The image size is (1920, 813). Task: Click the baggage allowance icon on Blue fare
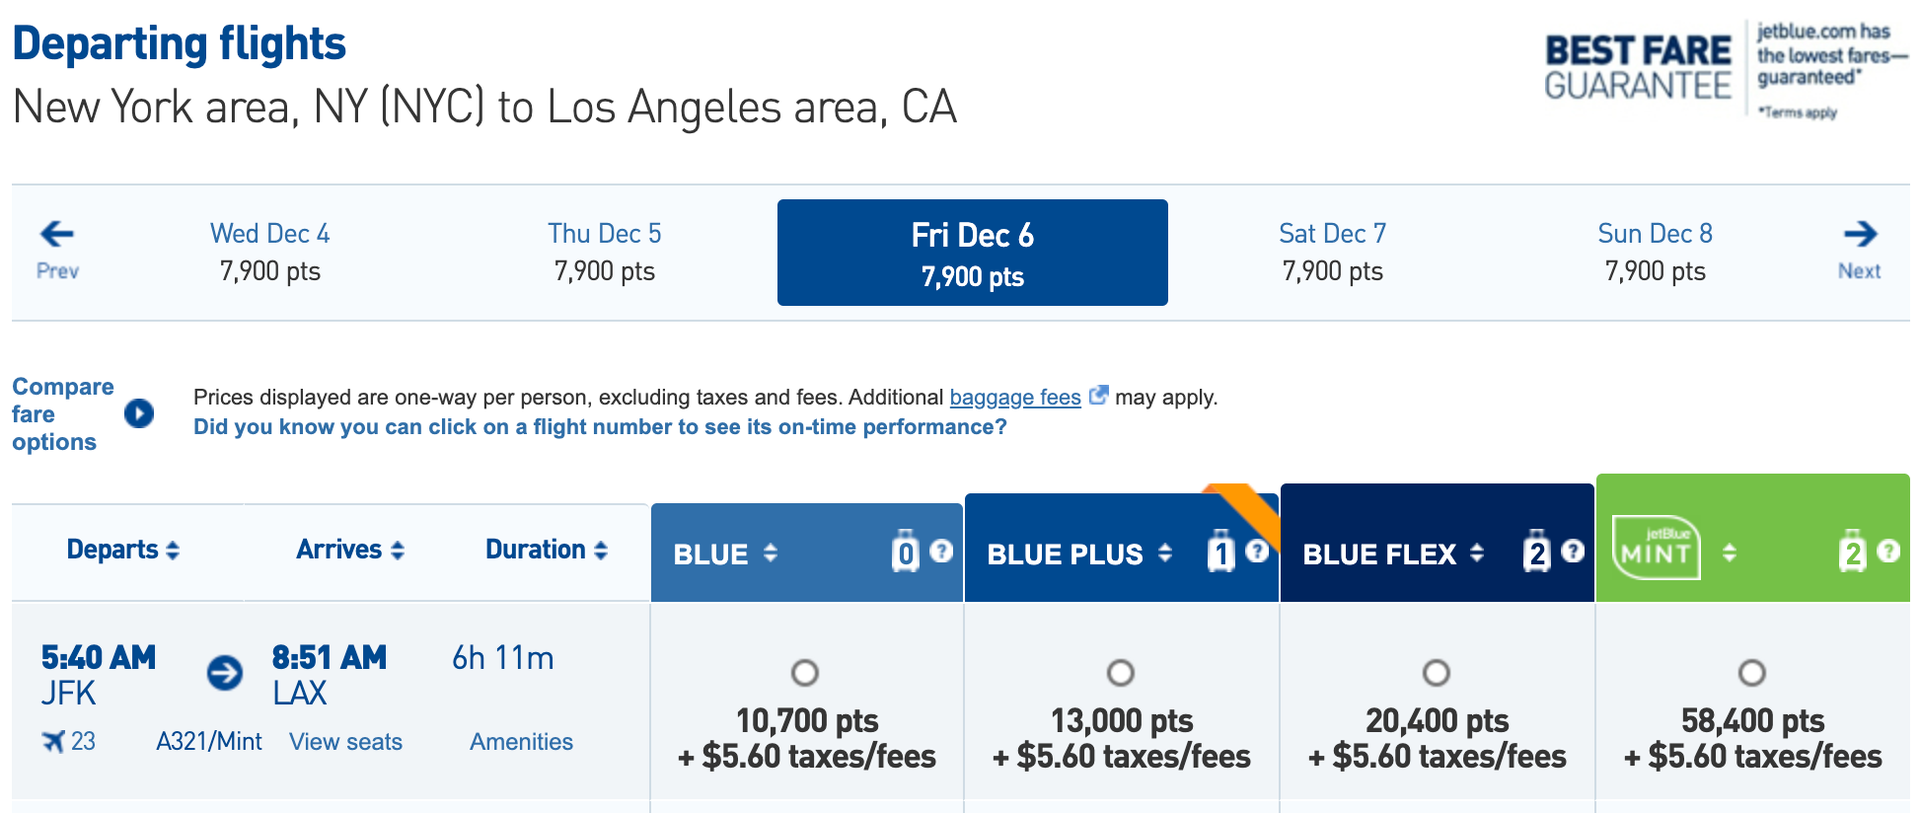[x=905, y=550]
